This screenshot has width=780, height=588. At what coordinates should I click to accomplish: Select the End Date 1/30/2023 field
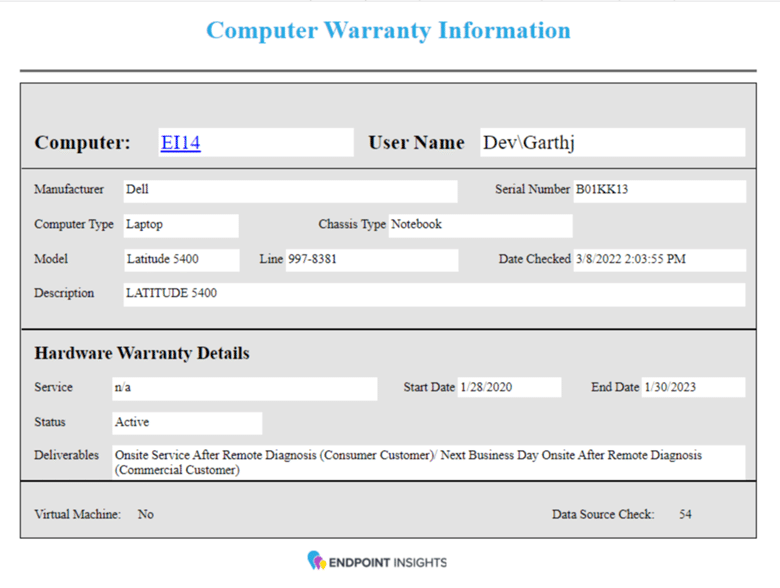coord(693,388)
